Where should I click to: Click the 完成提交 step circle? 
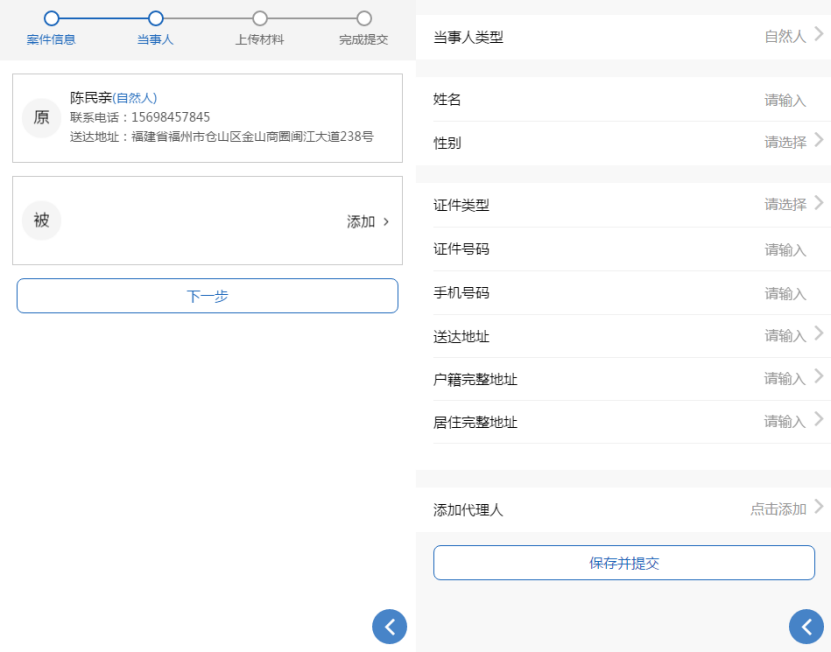click(x=364, y=19)
